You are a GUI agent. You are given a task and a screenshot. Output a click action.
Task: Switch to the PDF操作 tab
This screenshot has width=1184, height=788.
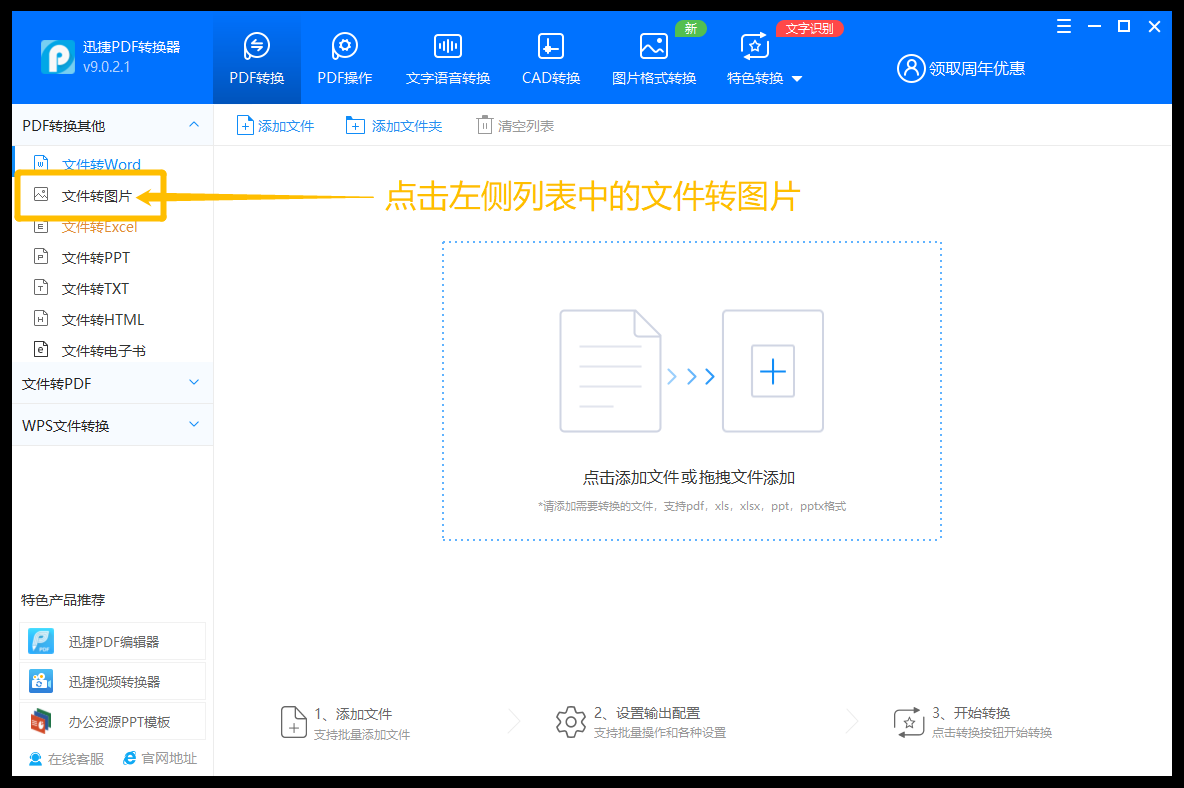click(344, 59)
